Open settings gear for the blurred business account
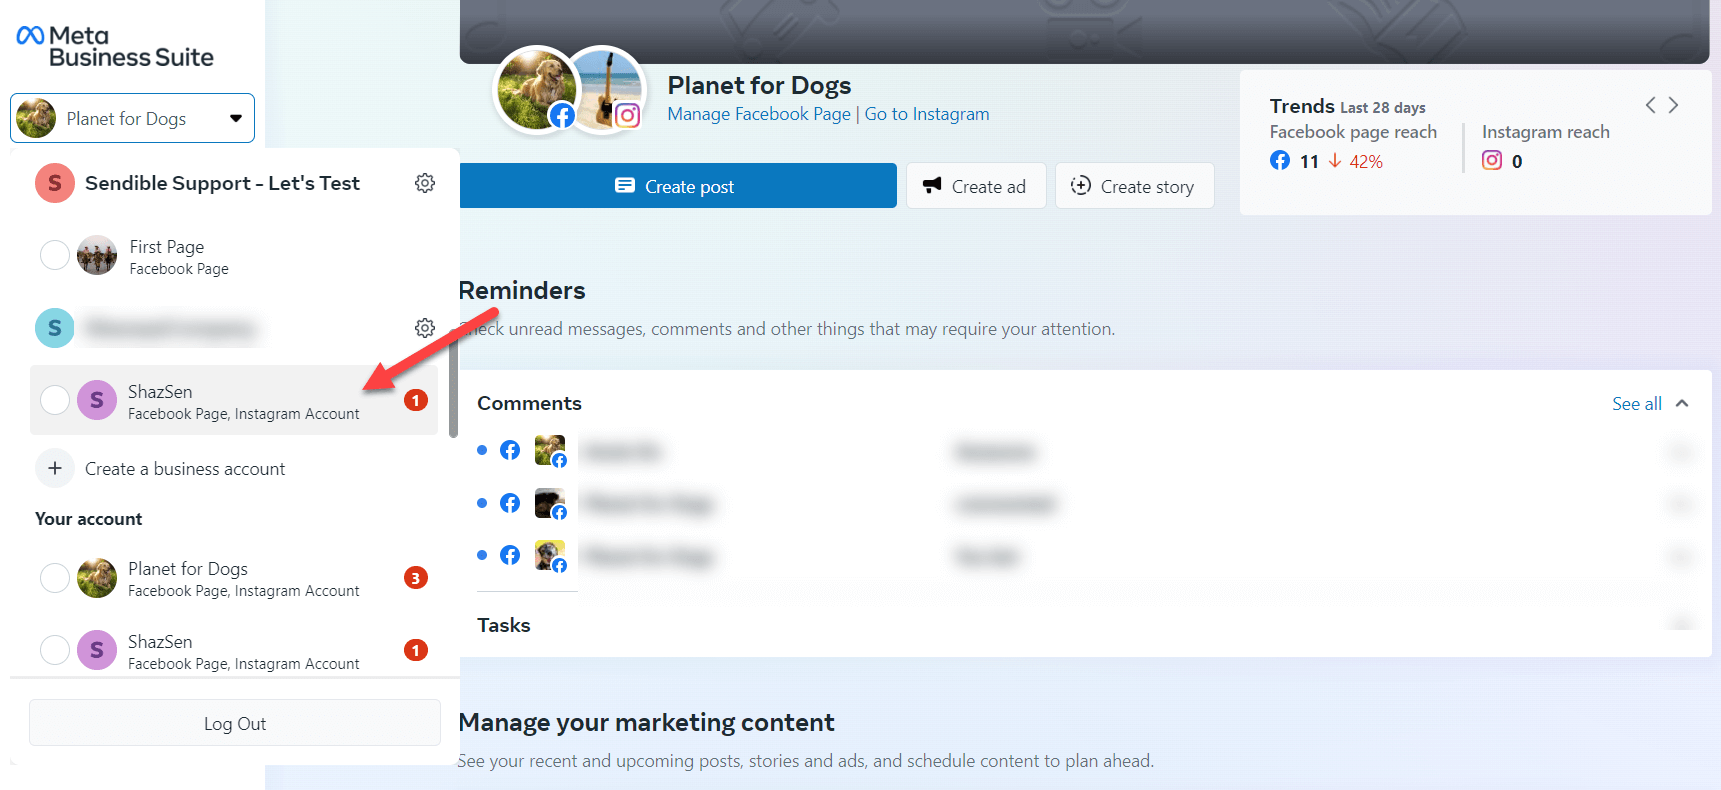Viewport: 1721px width, 790px height. (x=425, y=328)
